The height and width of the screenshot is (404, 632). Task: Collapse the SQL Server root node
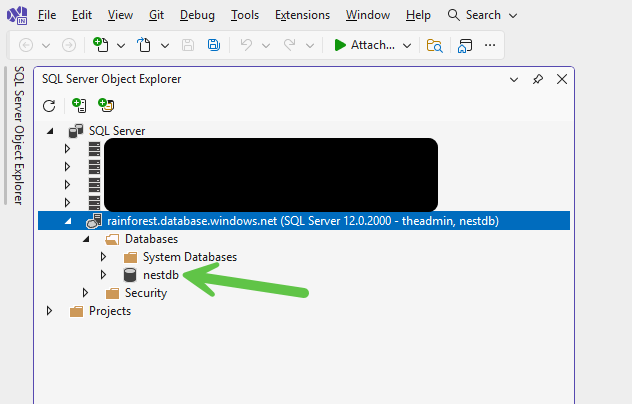50,131
